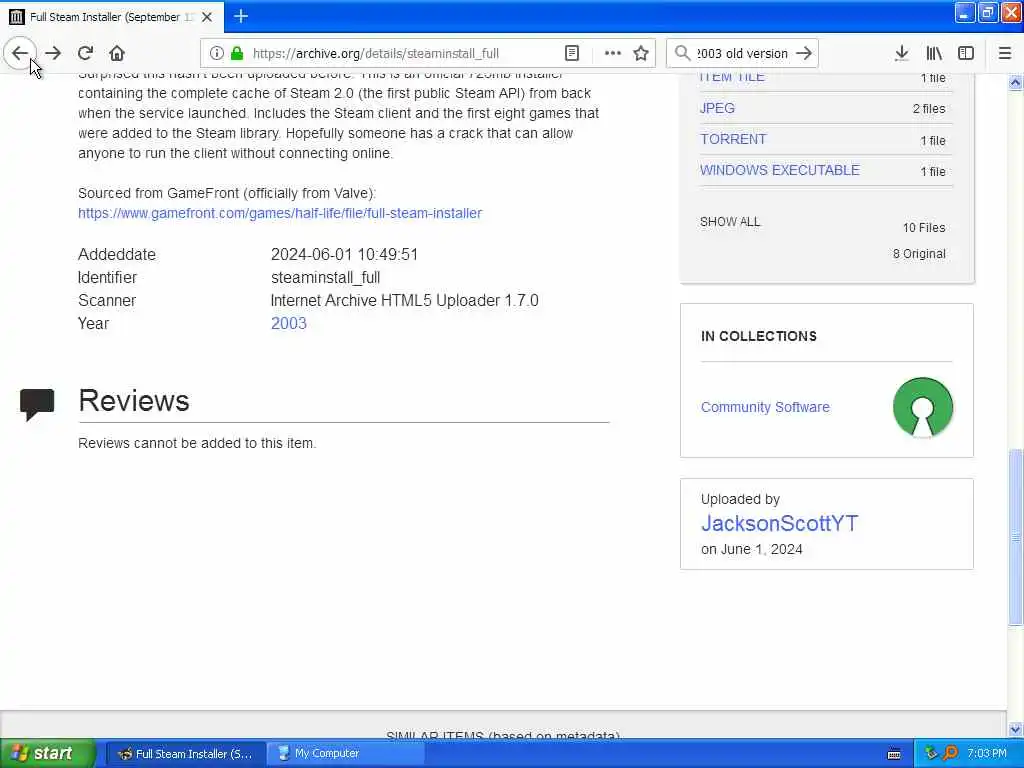This screenshot has height=768, width=1024.
Task: Open ITEM TILE download option
Action: (732, 77)
